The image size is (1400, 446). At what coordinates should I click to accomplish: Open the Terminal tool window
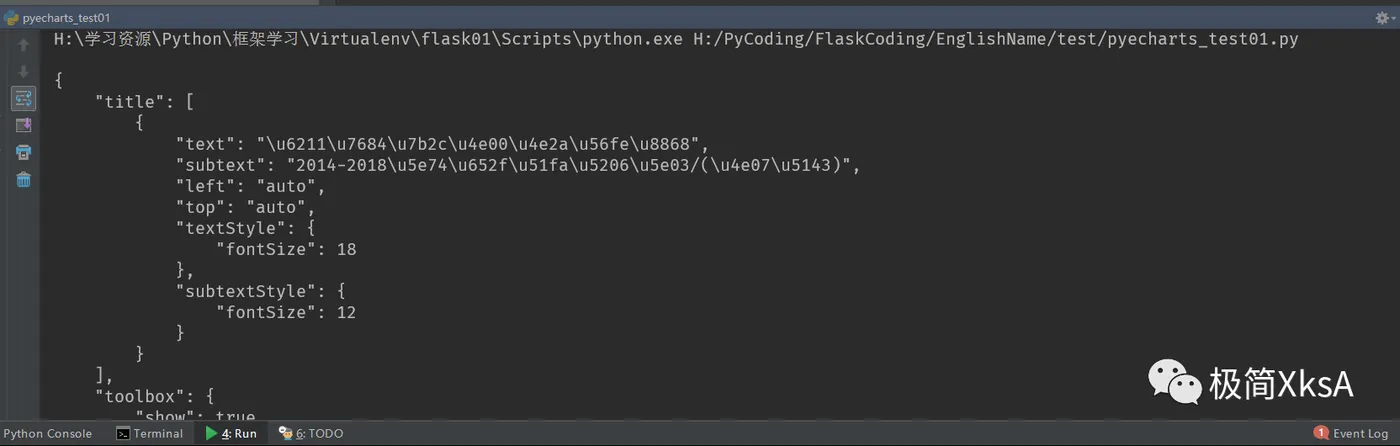point(150,433)
